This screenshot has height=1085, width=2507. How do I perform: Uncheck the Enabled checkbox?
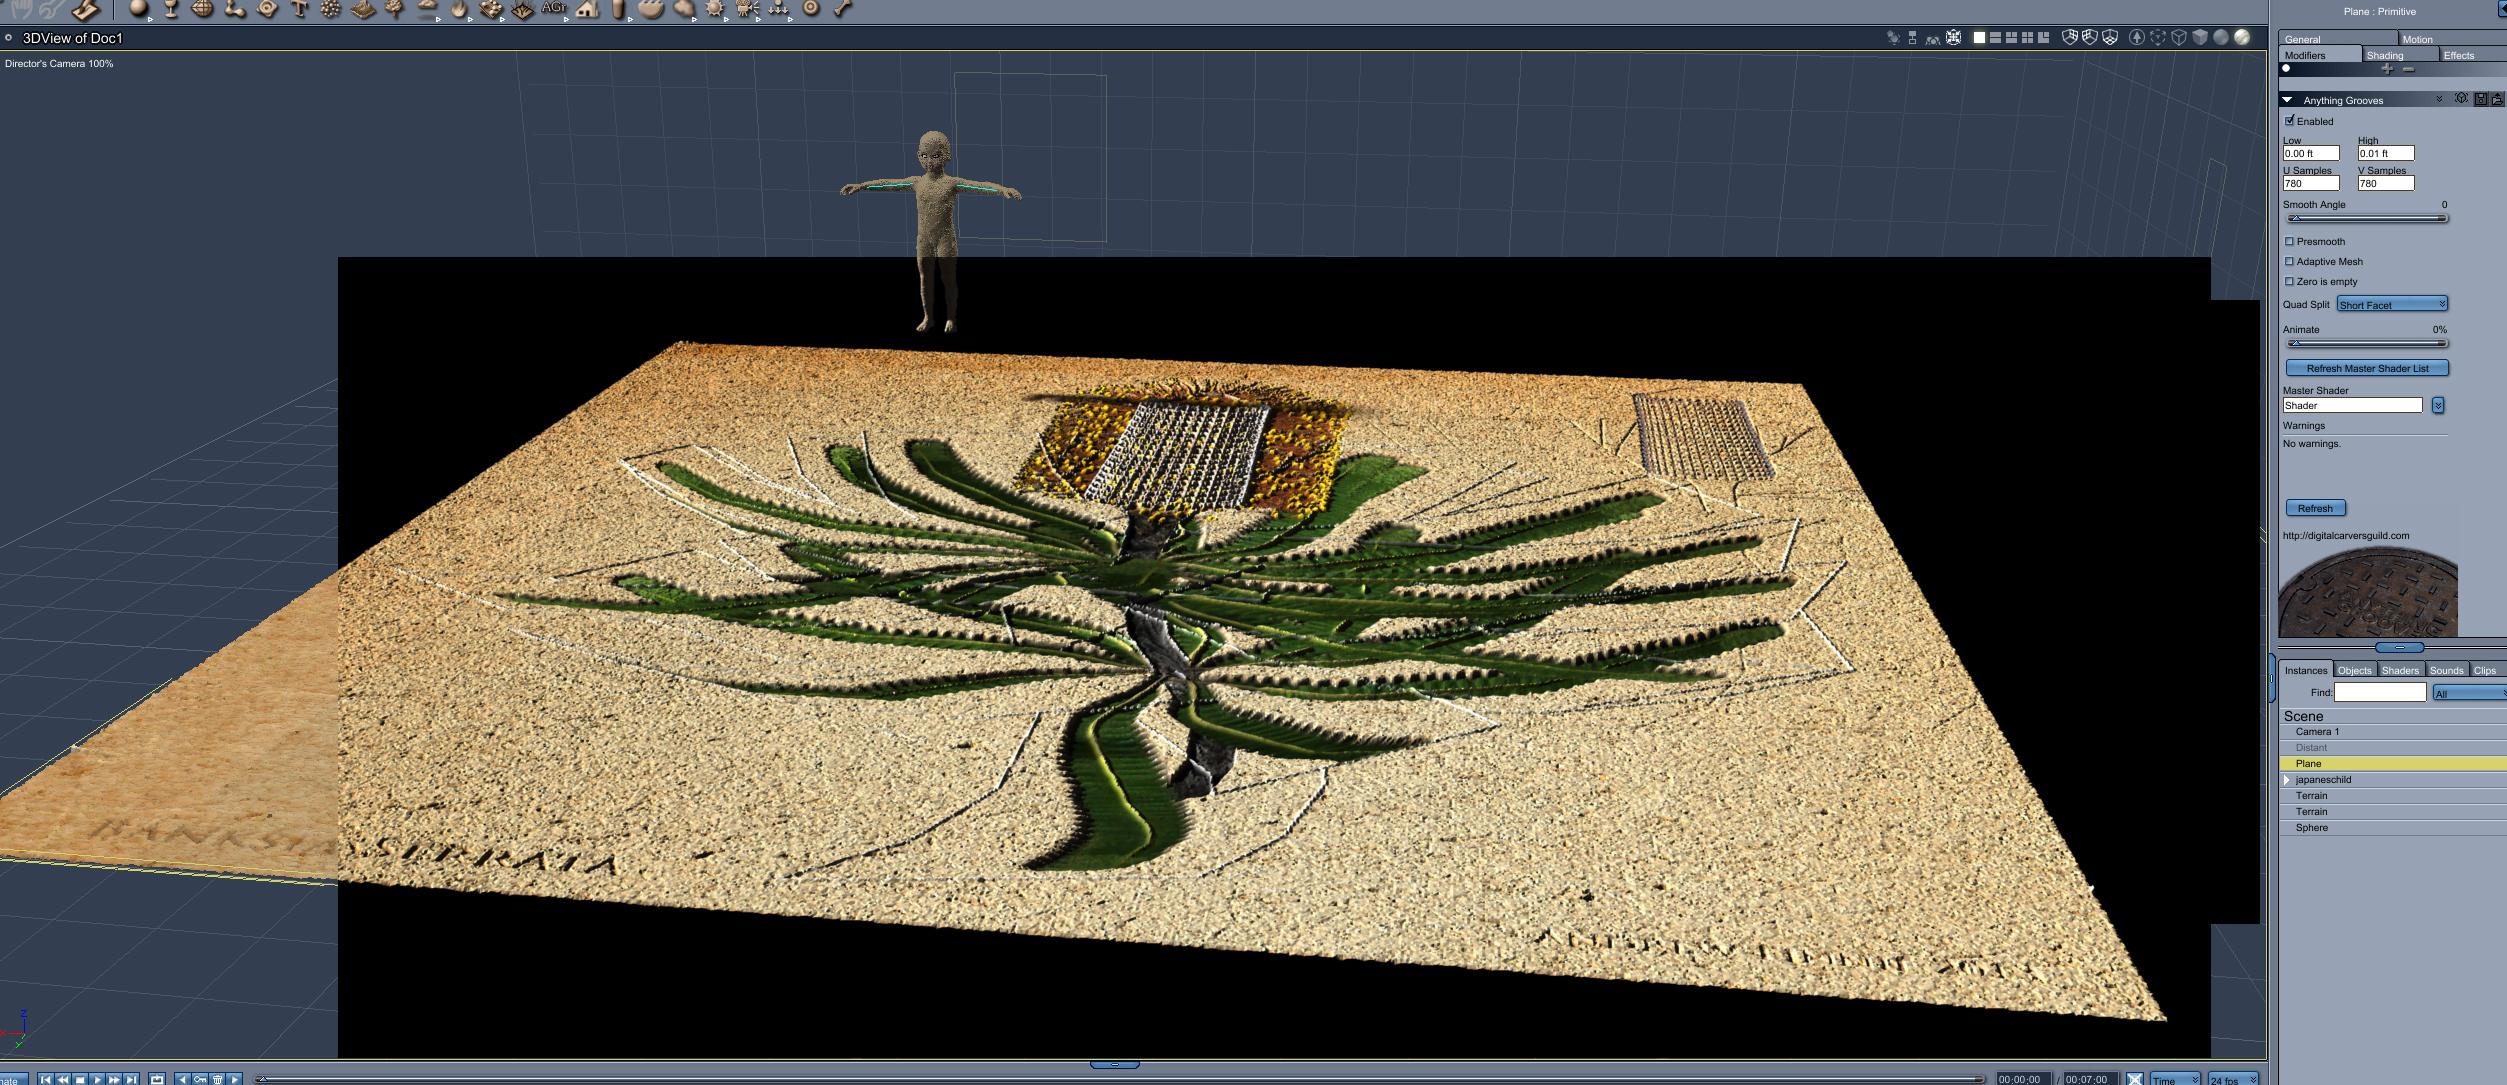coord(2290,121)
